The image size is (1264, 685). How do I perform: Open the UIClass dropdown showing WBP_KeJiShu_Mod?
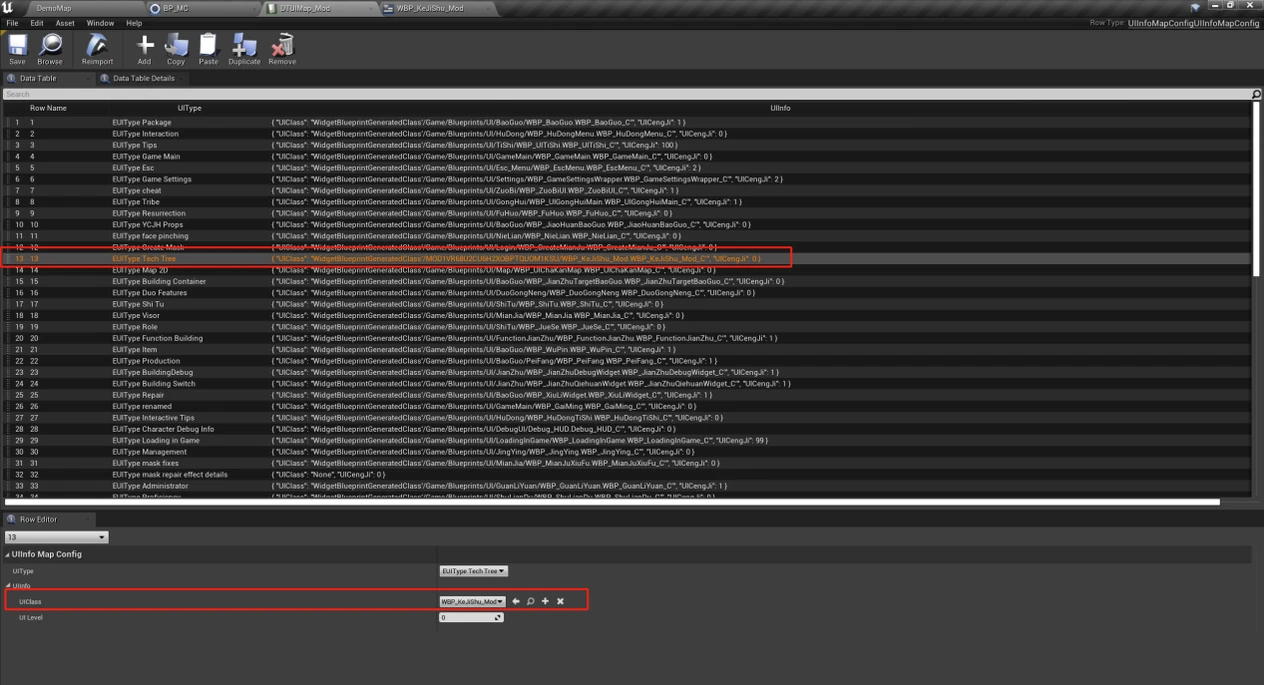[471, 601]
